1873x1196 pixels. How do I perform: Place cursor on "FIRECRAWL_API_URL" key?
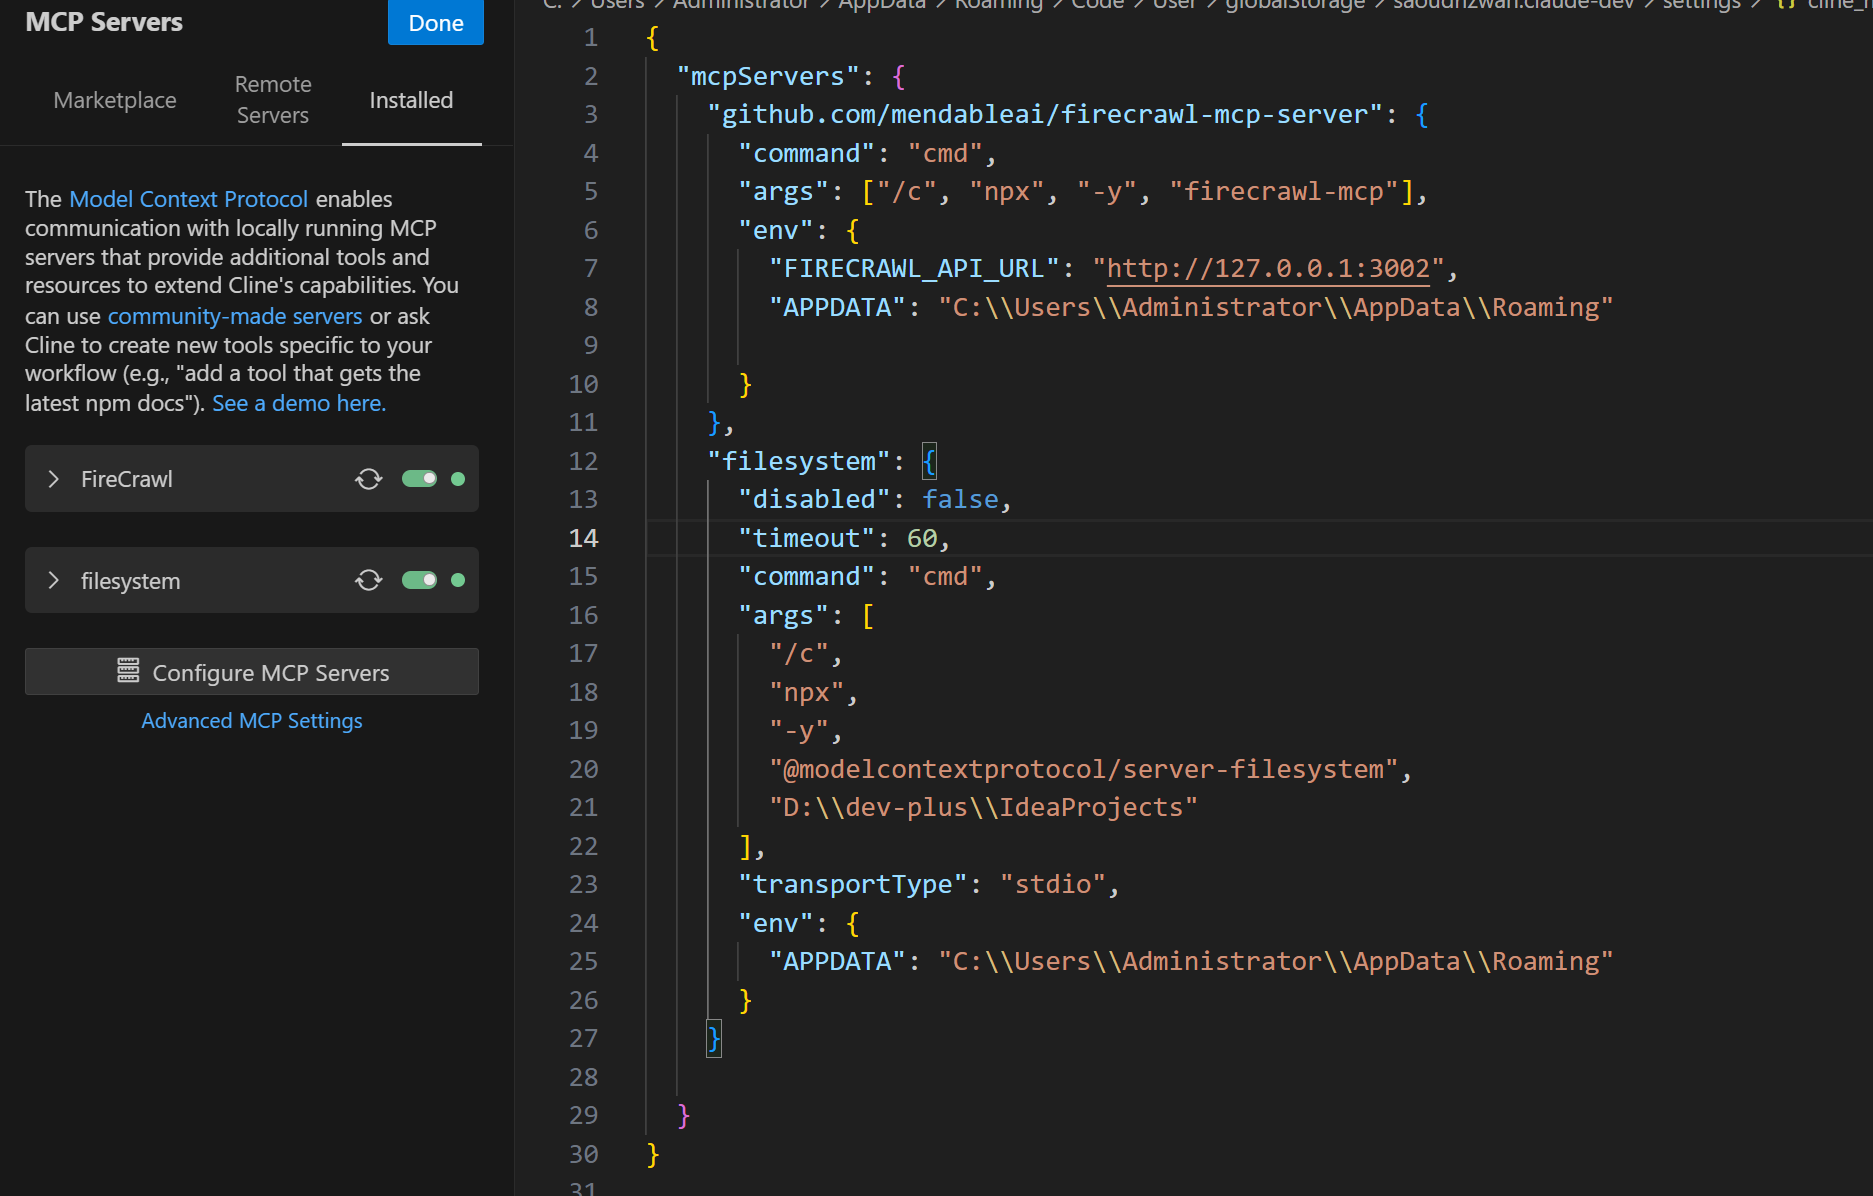(x=914, y=268)
